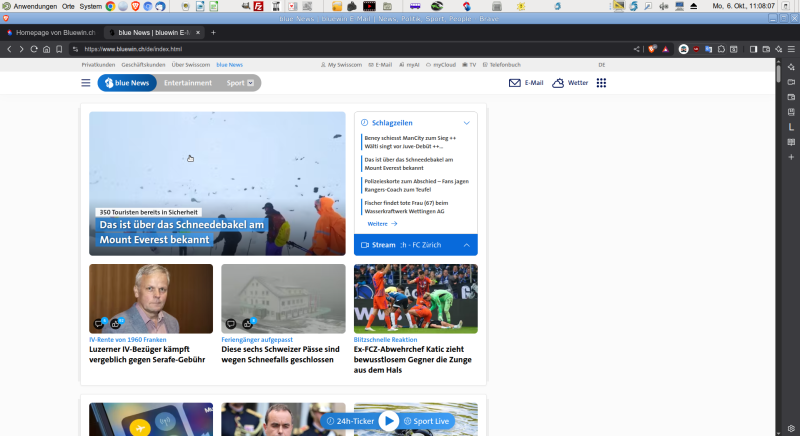Open the DE language selector
Image resolution: width=800 pixels, height=436 pixels.
[x=601, y=64]
